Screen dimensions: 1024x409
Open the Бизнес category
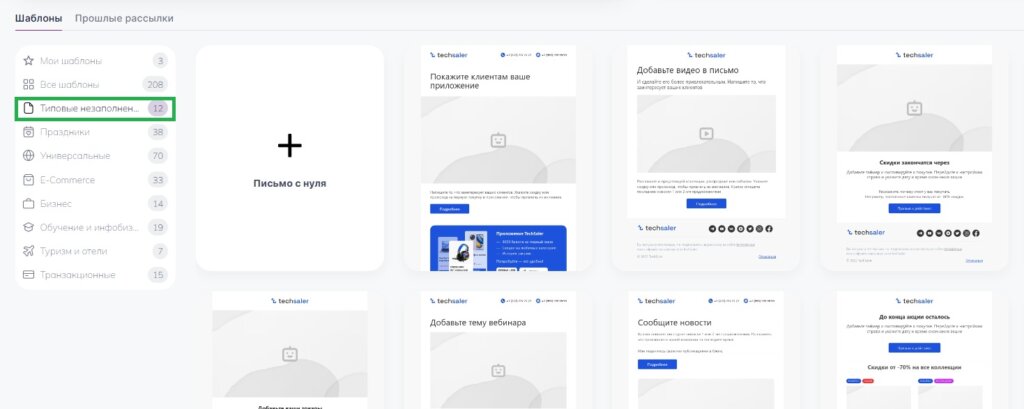click(x=95, y=203)
